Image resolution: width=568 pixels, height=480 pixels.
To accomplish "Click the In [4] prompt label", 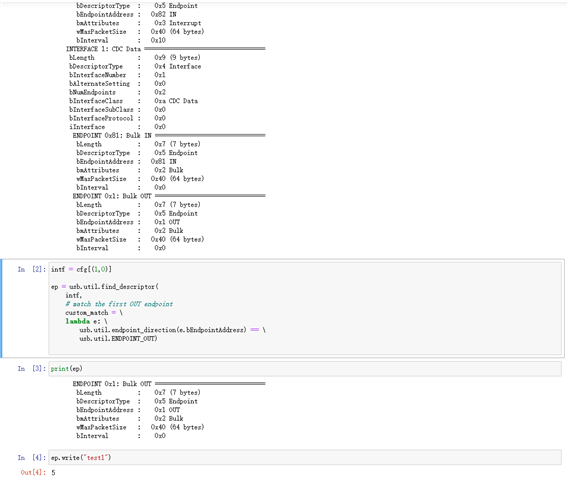I will [x=32, y=458].
